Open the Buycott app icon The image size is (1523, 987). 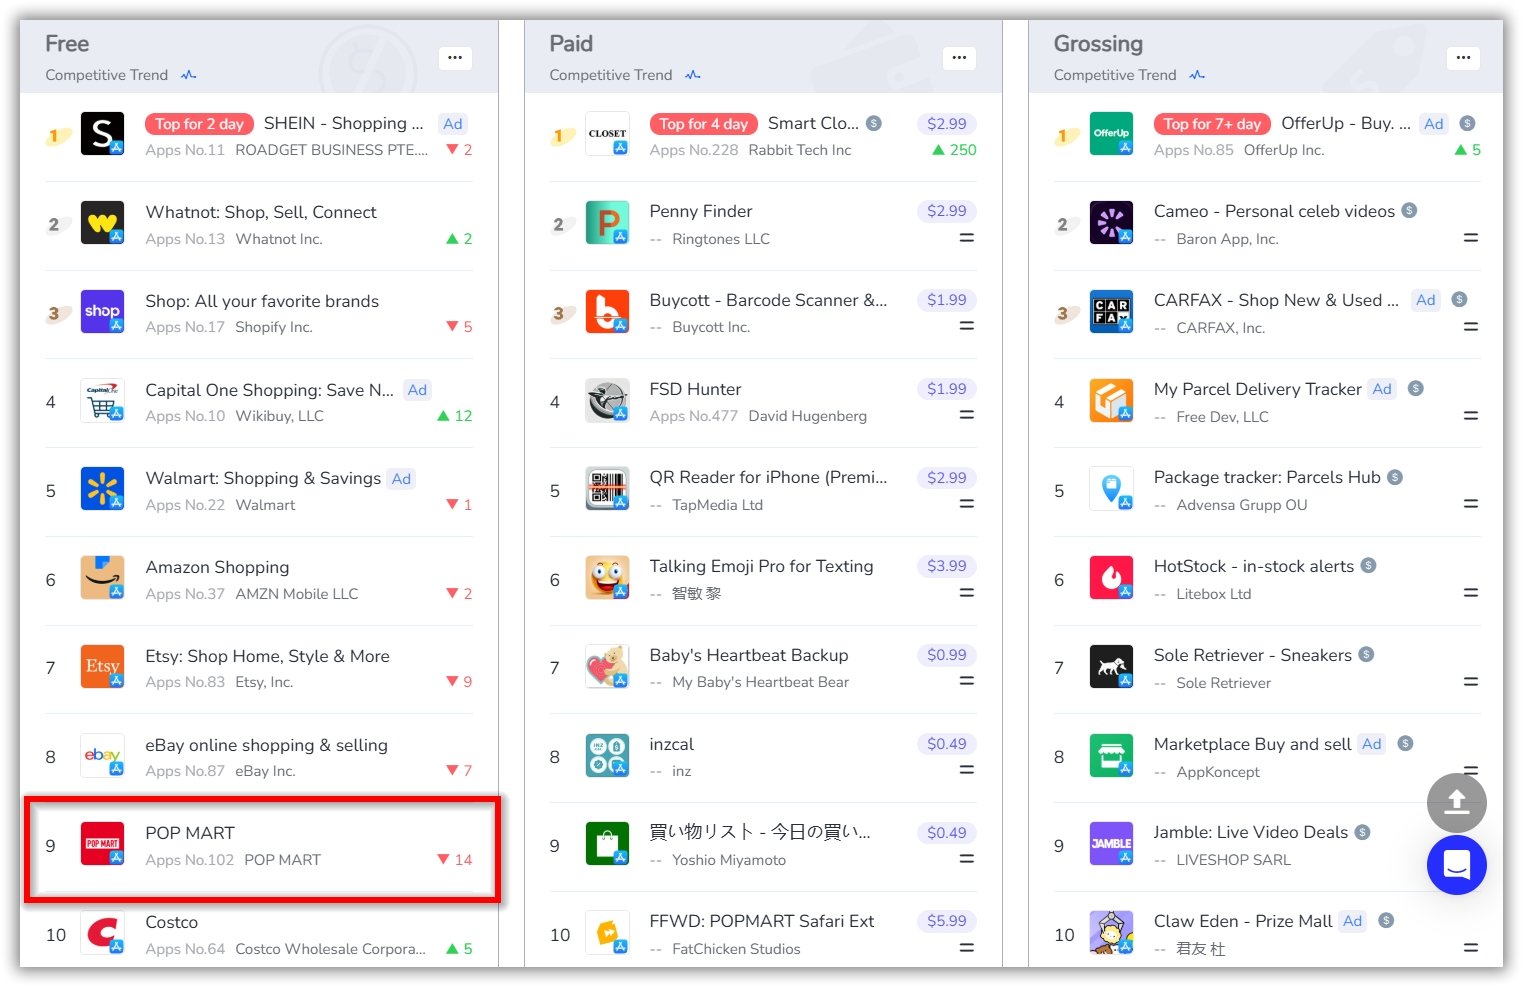click(x=607, y=312)
